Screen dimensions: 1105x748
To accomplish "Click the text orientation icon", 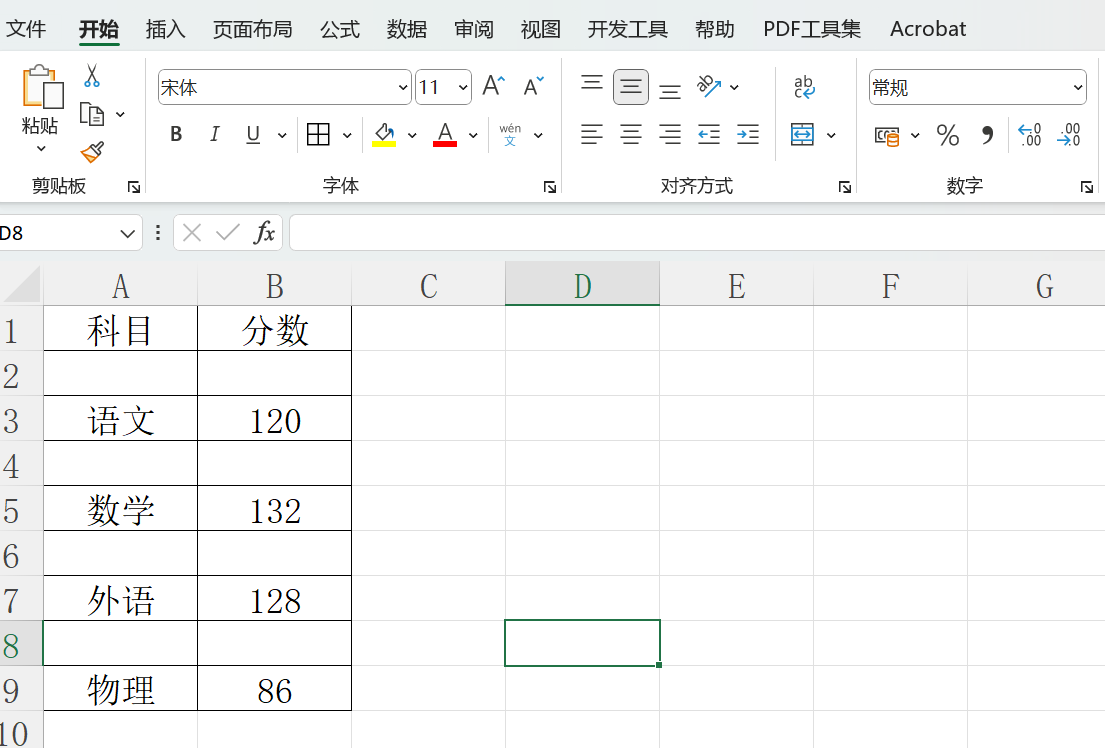I will pos(709,87).
